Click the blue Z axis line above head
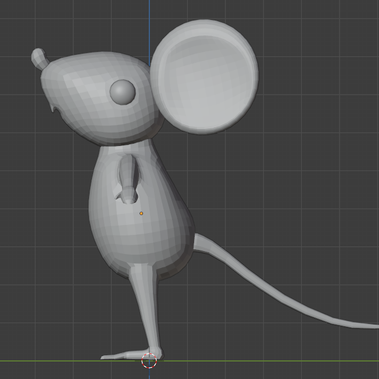The height and width of the screenshot is (379, 379). pos(149,30)
